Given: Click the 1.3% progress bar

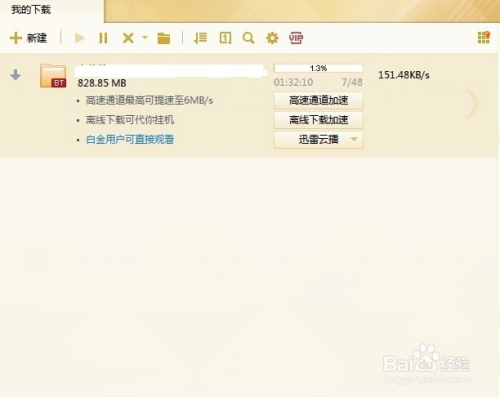Looking at the screenshot, I should click(318, 68).
